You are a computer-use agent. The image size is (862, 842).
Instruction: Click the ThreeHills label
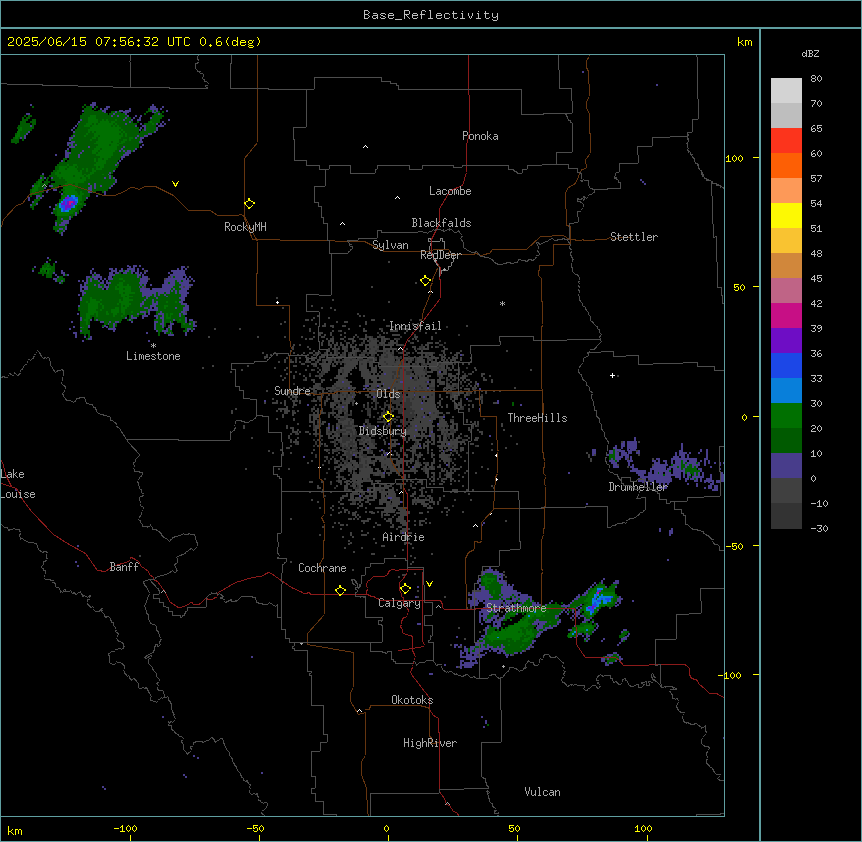[537, 418]
